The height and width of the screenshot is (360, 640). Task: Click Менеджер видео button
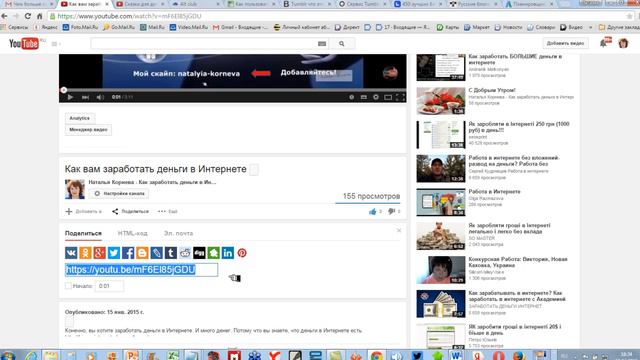coord(88,130)
